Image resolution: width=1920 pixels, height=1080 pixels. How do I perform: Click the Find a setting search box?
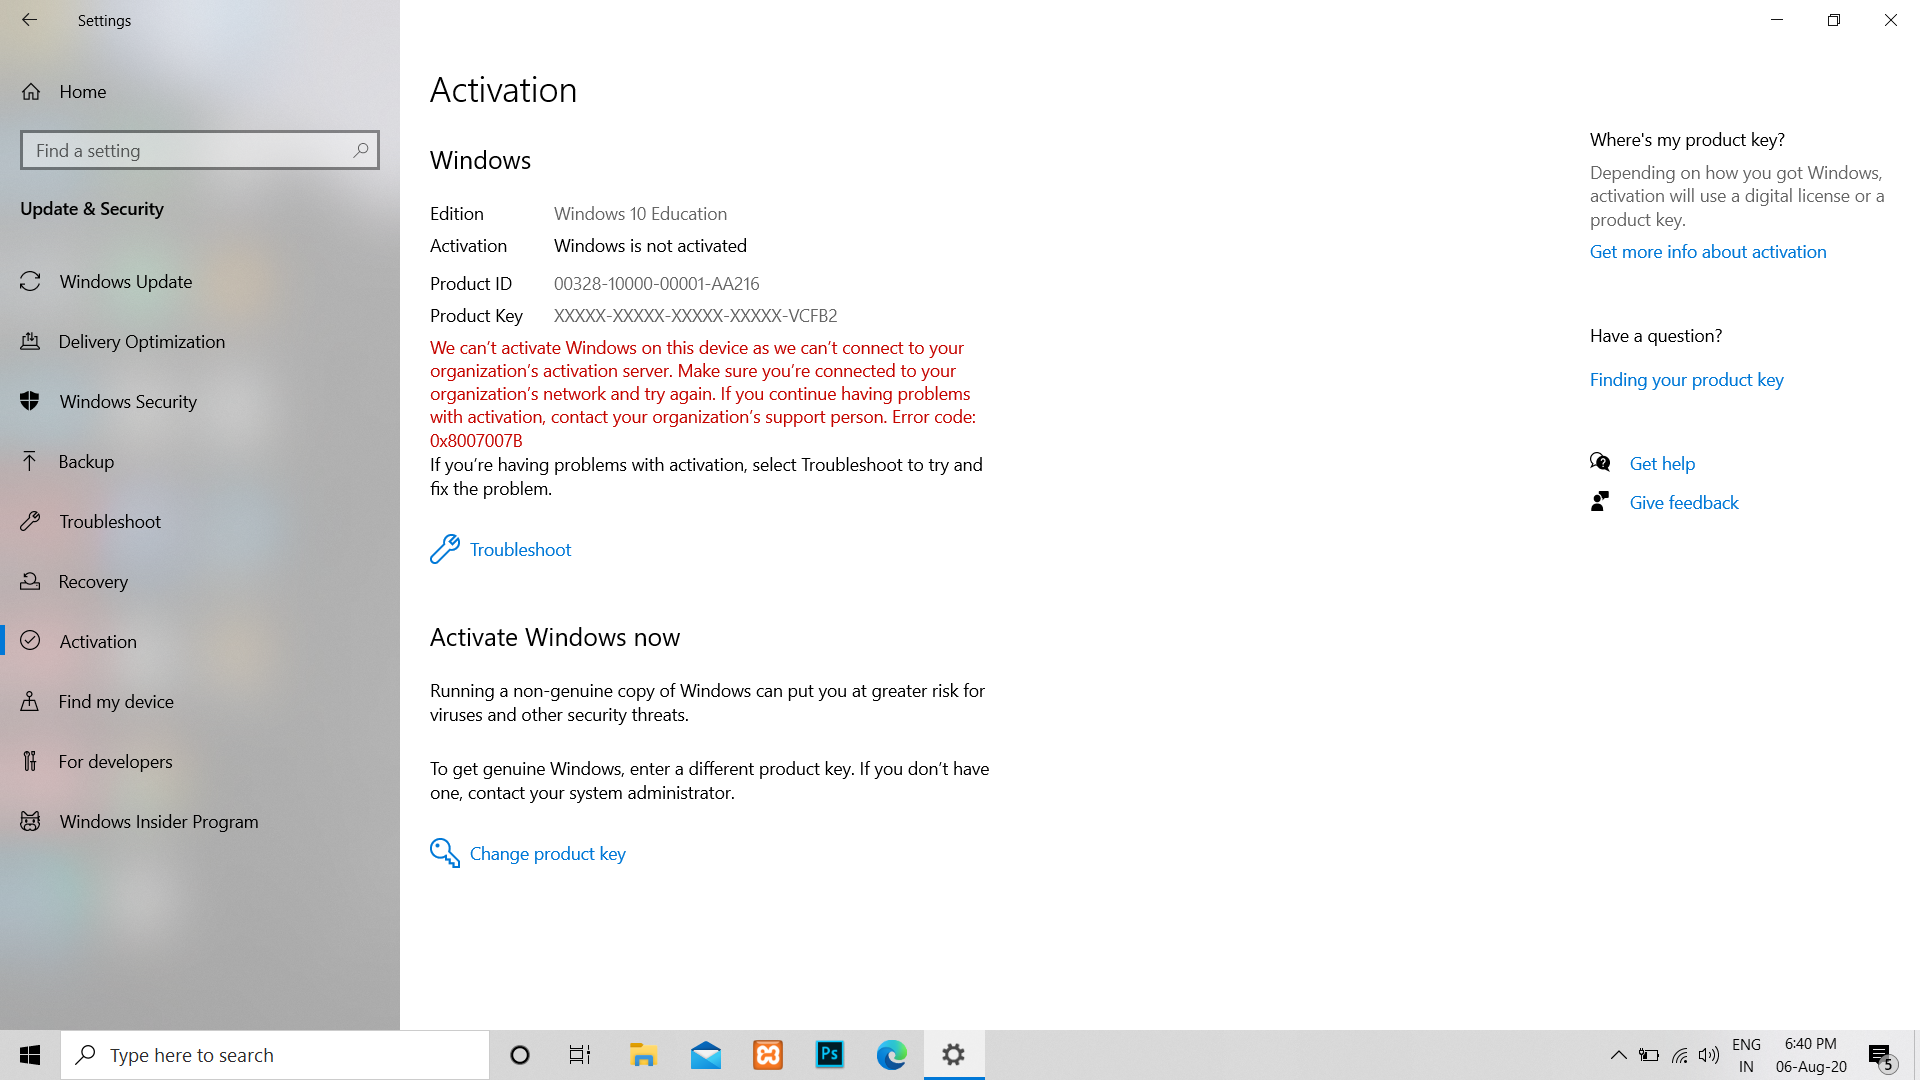pos(200,150)
